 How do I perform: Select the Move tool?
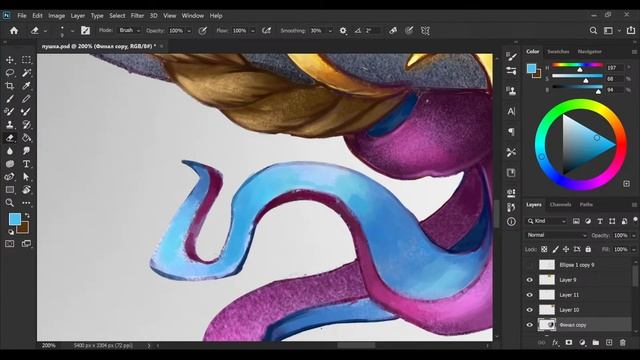(10, 60)
